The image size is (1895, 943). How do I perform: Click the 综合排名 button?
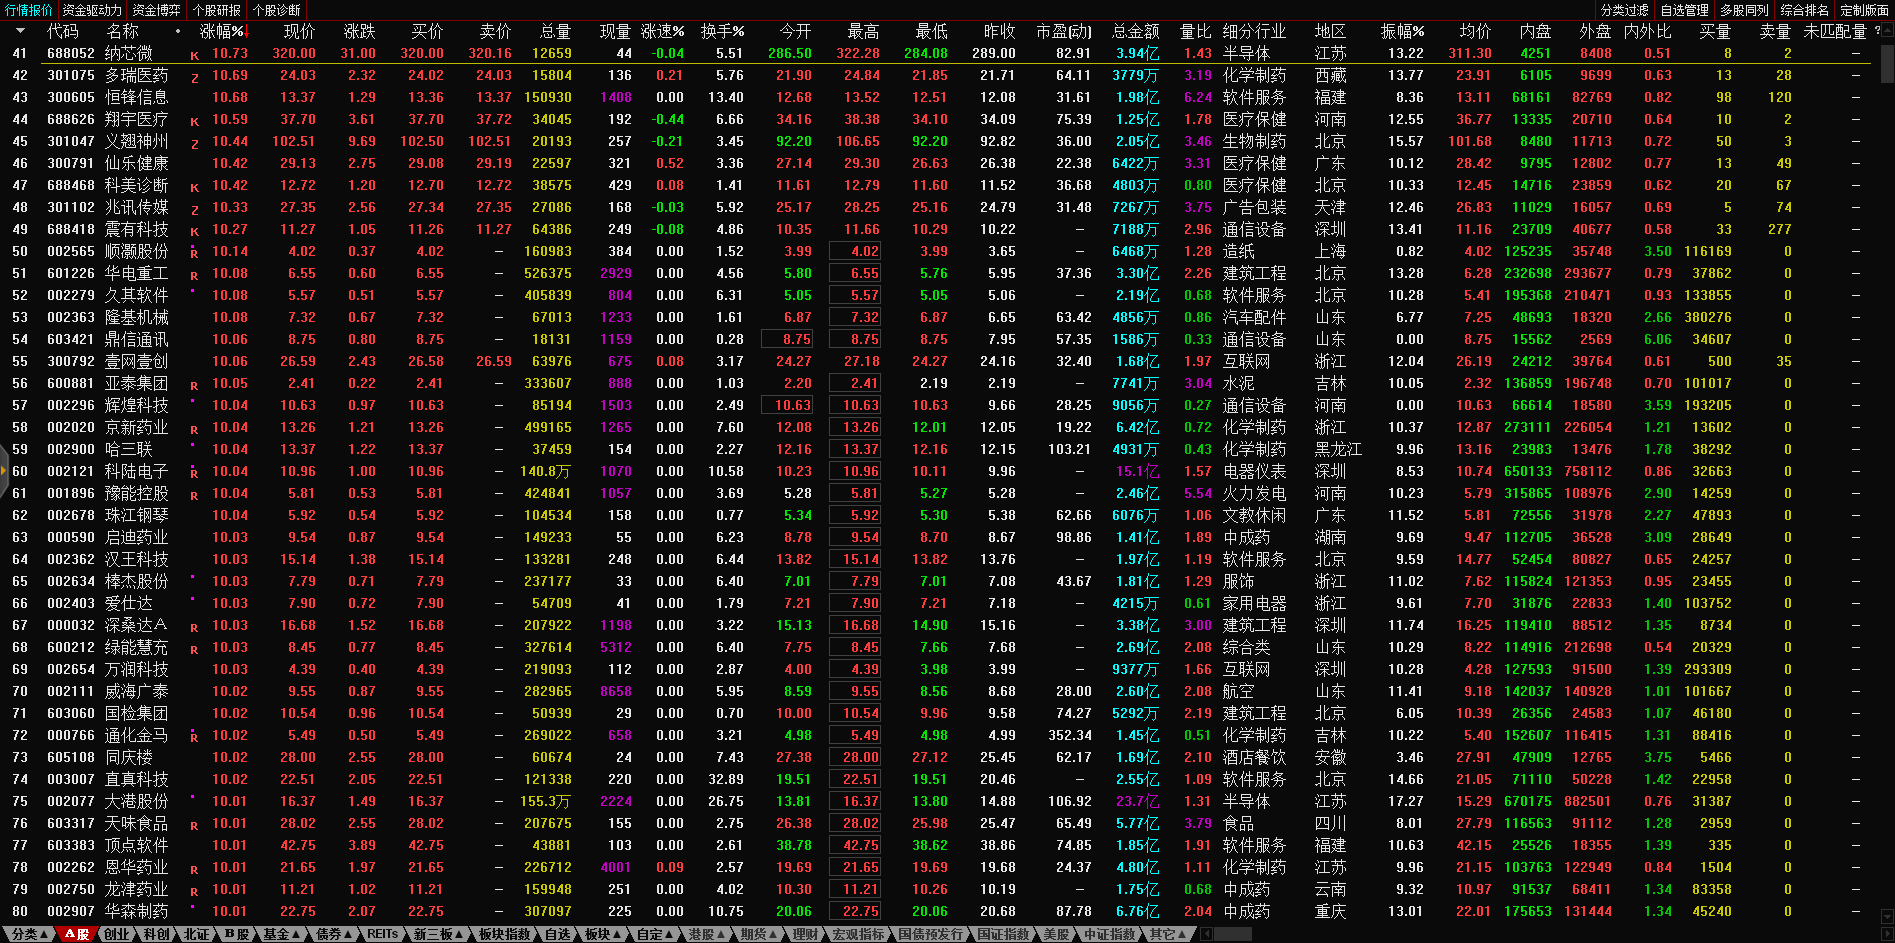click(x=1804, y=10)
